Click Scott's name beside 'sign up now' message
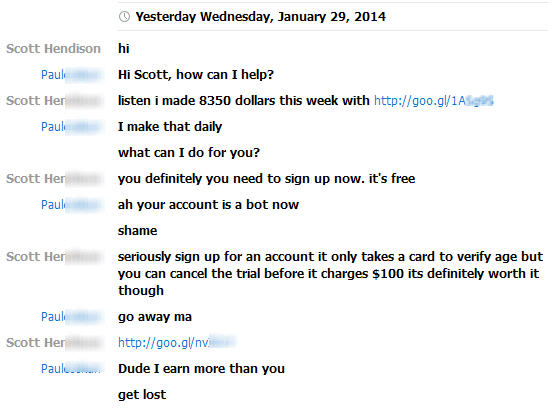Image resolution: width=548 pixels, height=408 pixels. [54, 179]
